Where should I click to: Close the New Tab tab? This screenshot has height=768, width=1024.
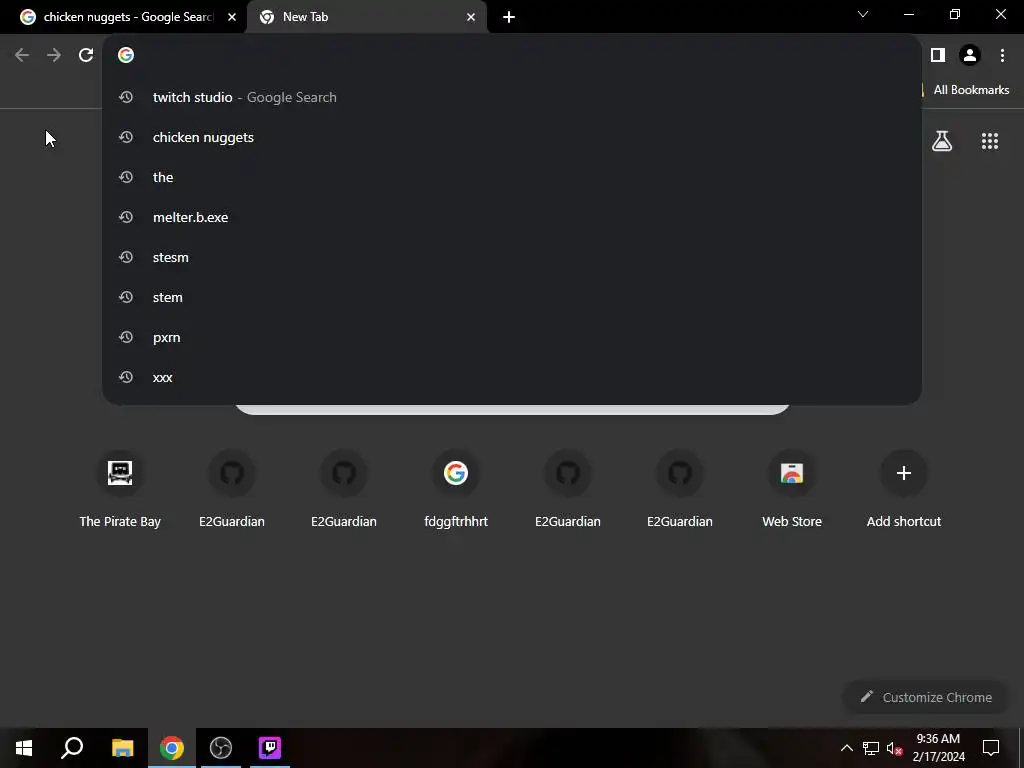click(x=471, y=17)
